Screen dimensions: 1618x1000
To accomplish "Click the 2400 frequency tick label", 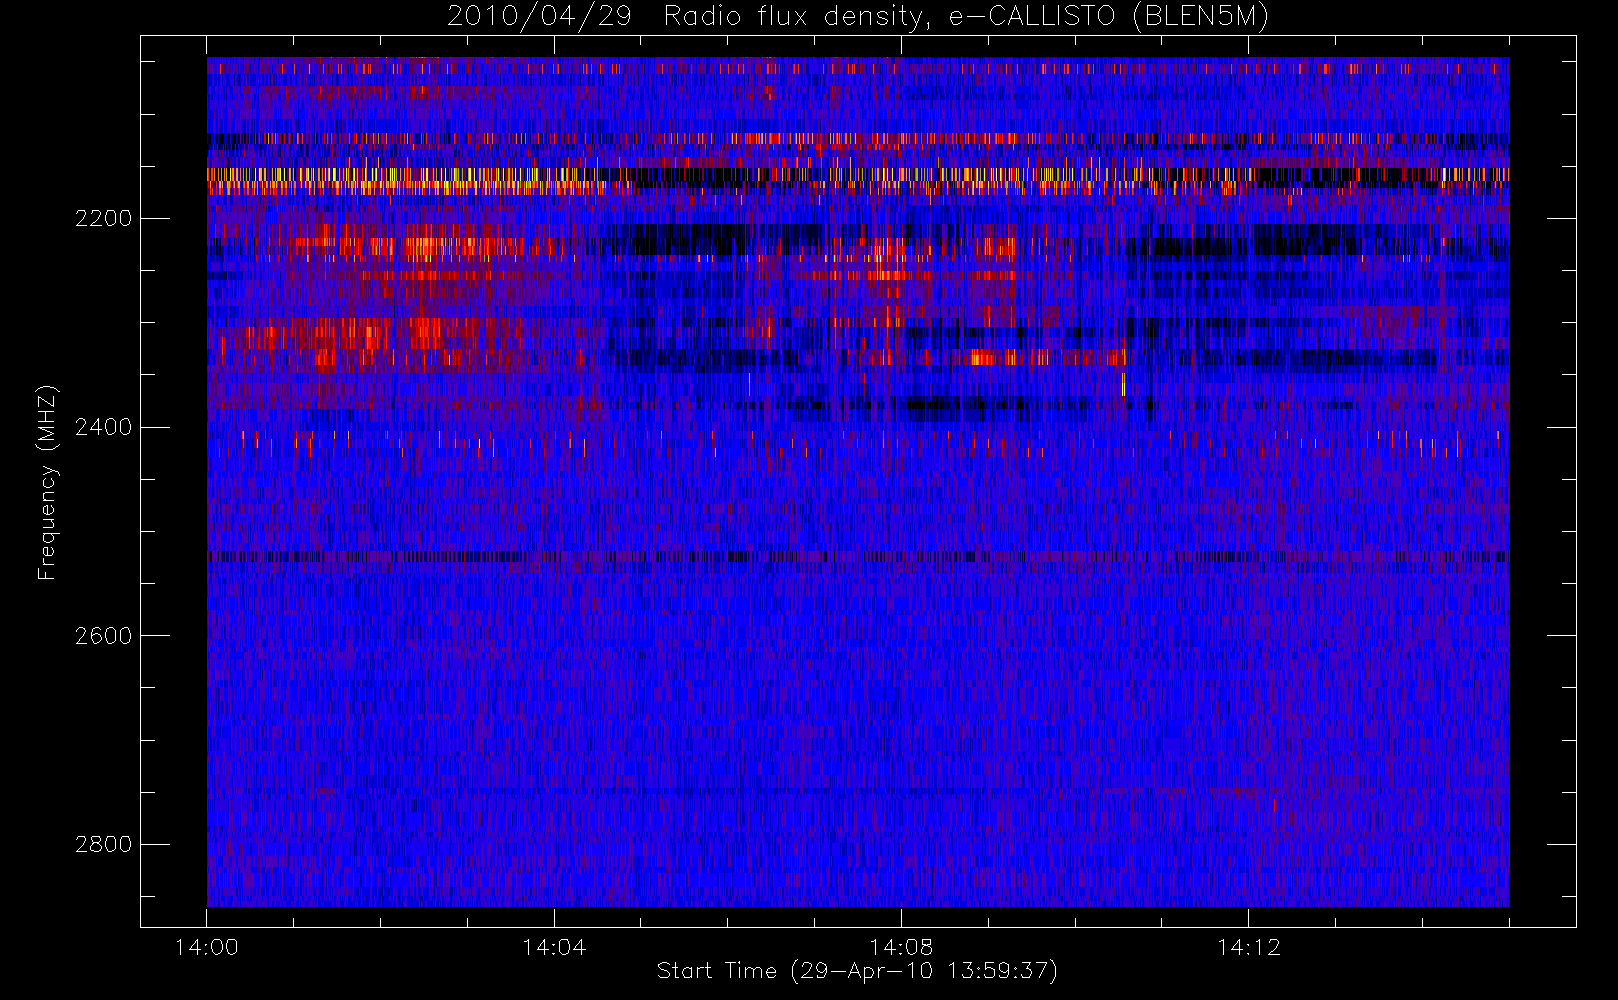I will [103, 427].
